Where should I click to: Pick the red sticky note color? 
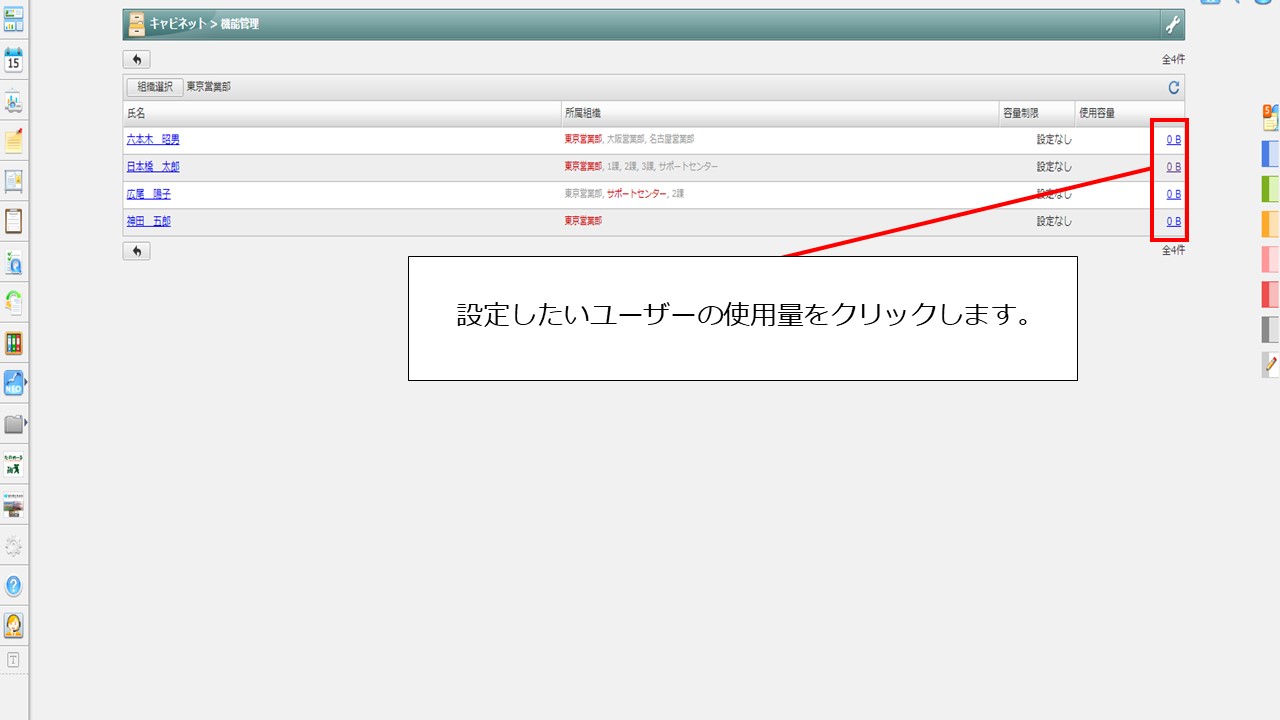[x=1271, y=294]
